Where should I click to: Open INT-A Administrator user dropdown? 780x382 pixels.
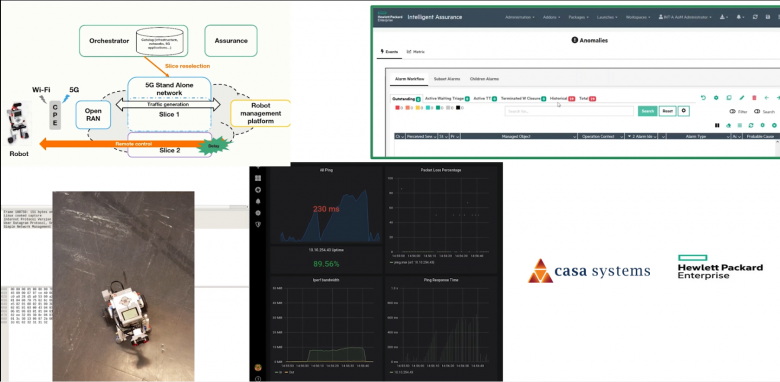coord(685,17)
